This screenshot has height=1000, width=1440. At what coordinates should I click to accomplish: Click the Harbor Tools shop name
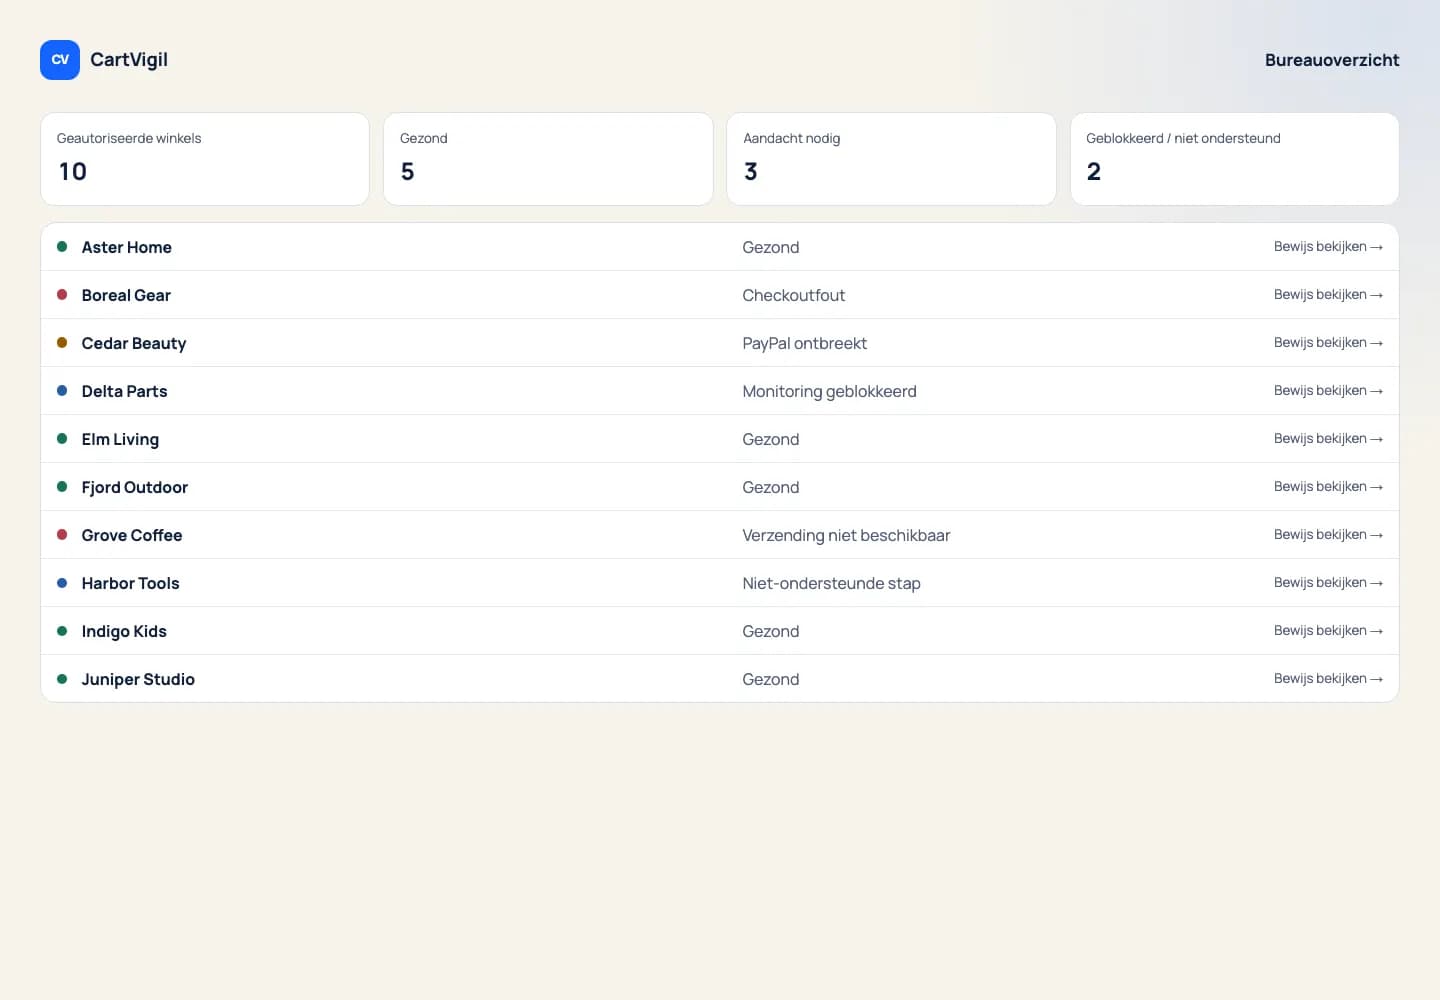coord(131,583)
